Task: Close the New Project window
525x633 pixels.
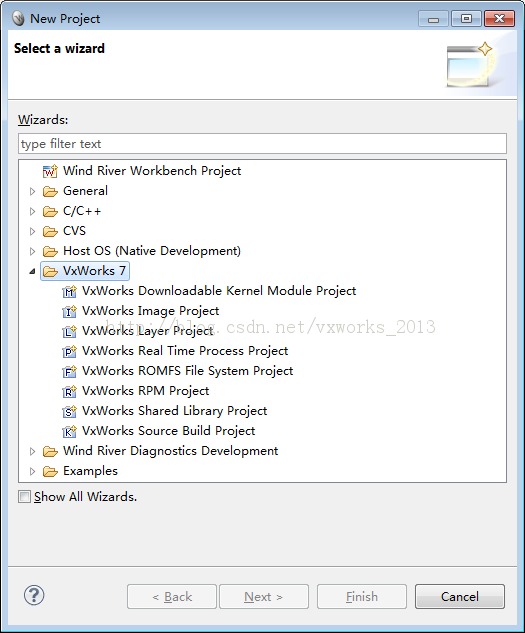Action: point(500,19)
